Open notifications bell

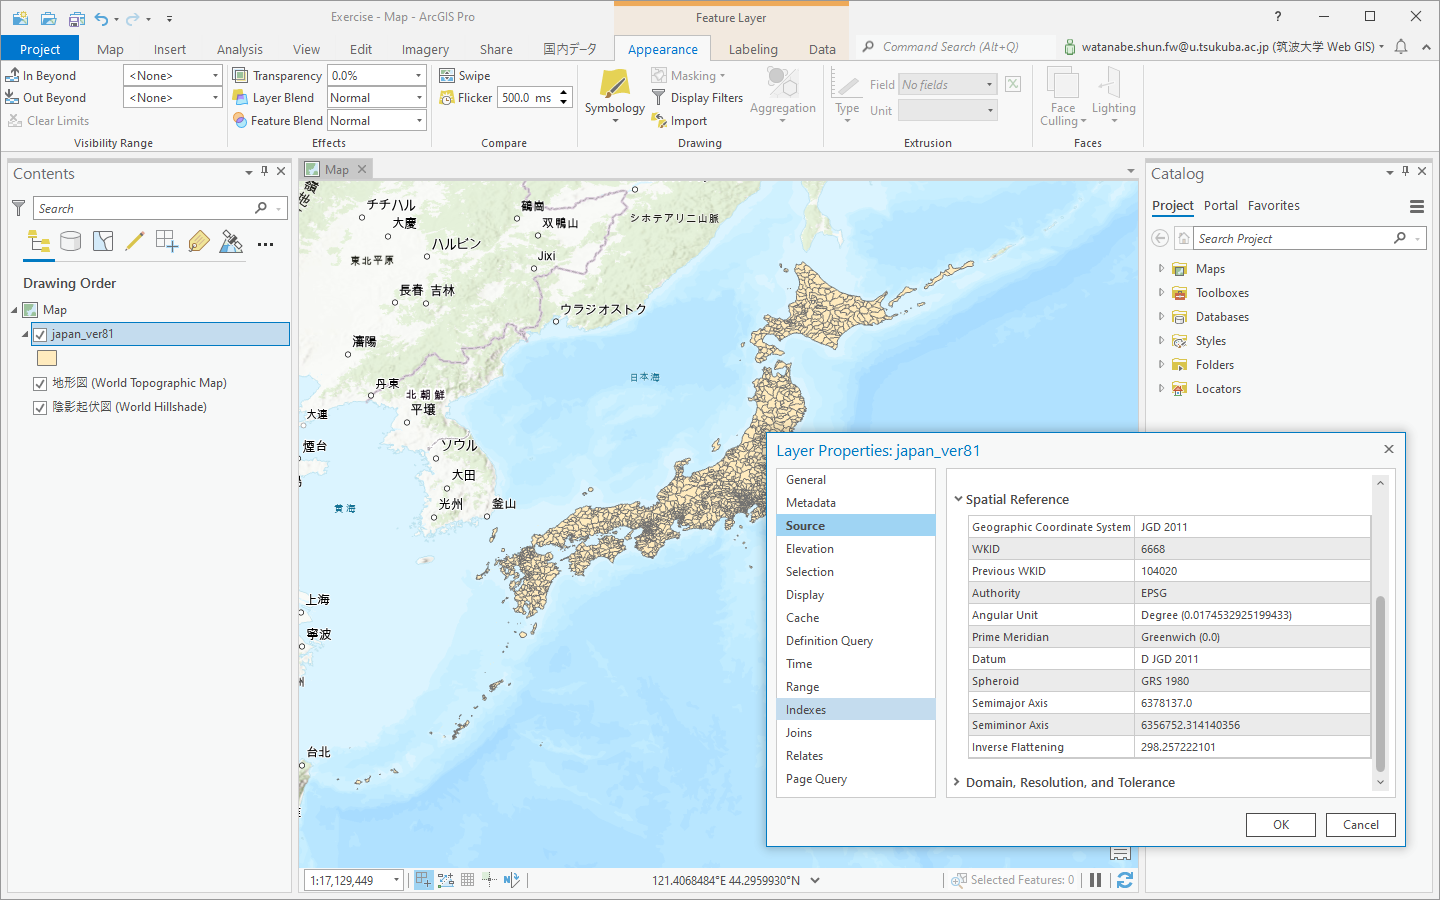click(1401, 46)
